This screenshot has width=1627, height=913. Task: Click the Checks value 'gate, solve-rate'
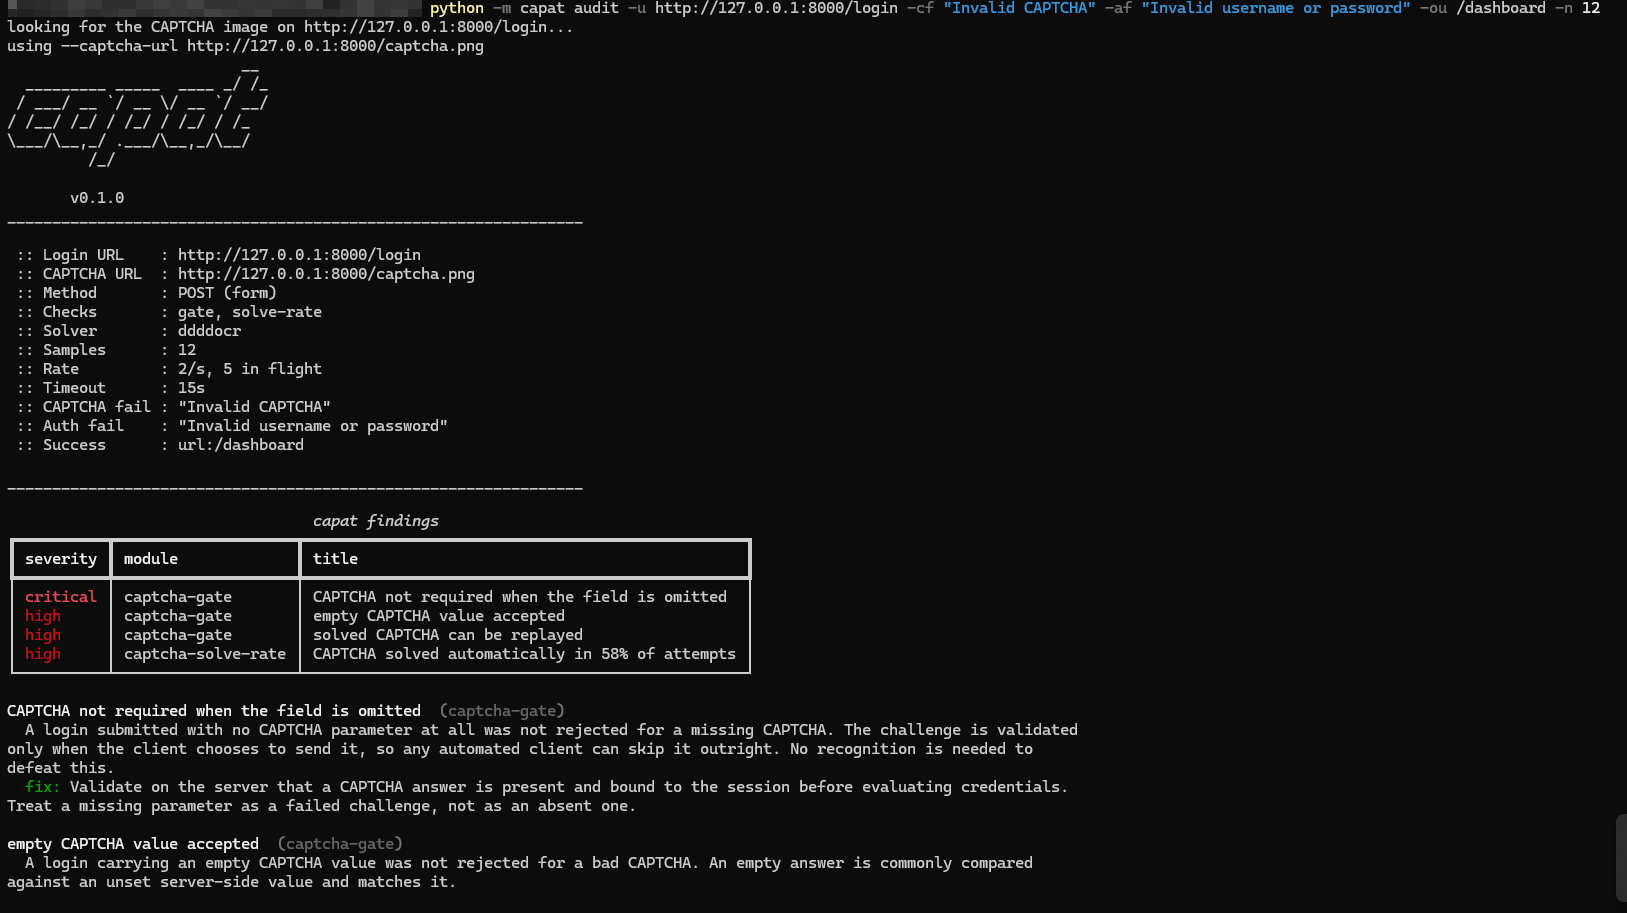coord(250,312)
